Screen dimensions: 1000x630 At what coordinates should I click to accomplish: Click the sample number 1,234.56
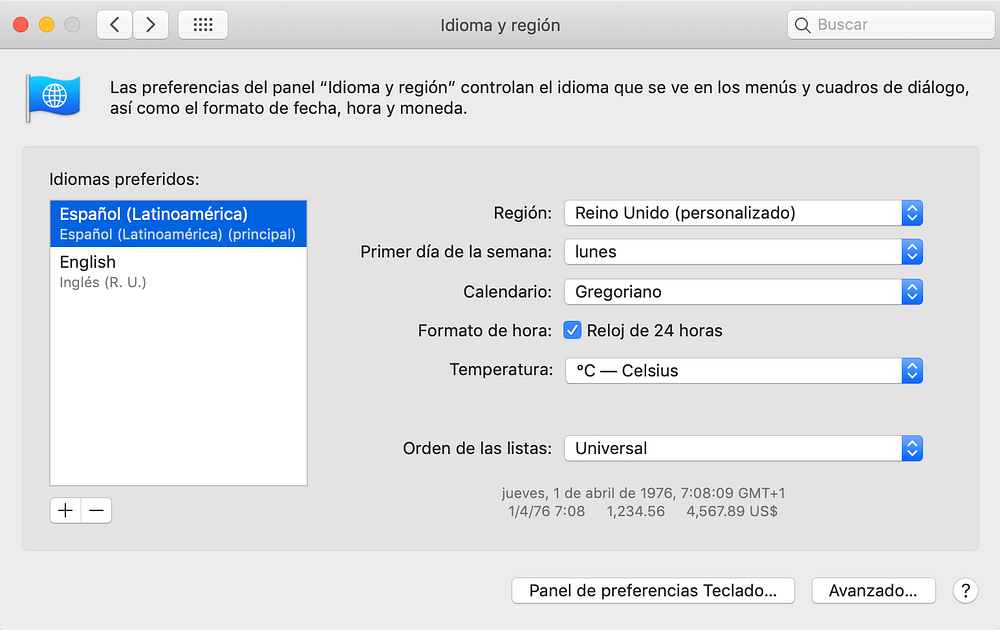click(x=635, y=511)
